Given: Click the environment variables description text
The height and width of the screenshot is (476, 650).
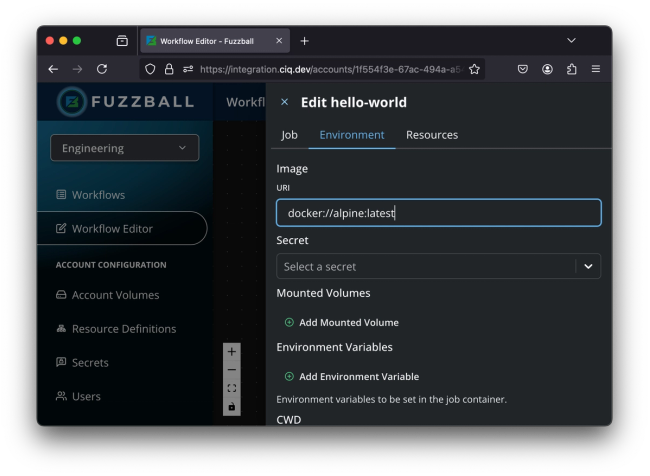Looking at the screenshot, I should tap(391, 399).
